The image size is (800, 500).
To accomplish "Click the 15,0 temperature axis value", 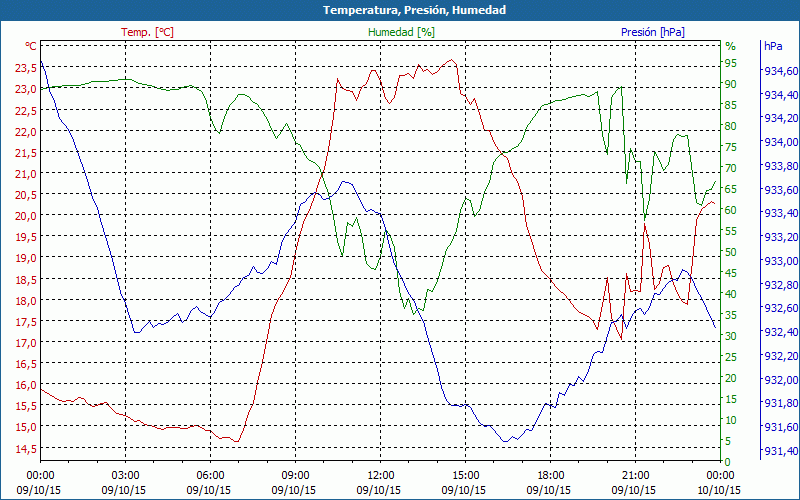I will [26, 427].
